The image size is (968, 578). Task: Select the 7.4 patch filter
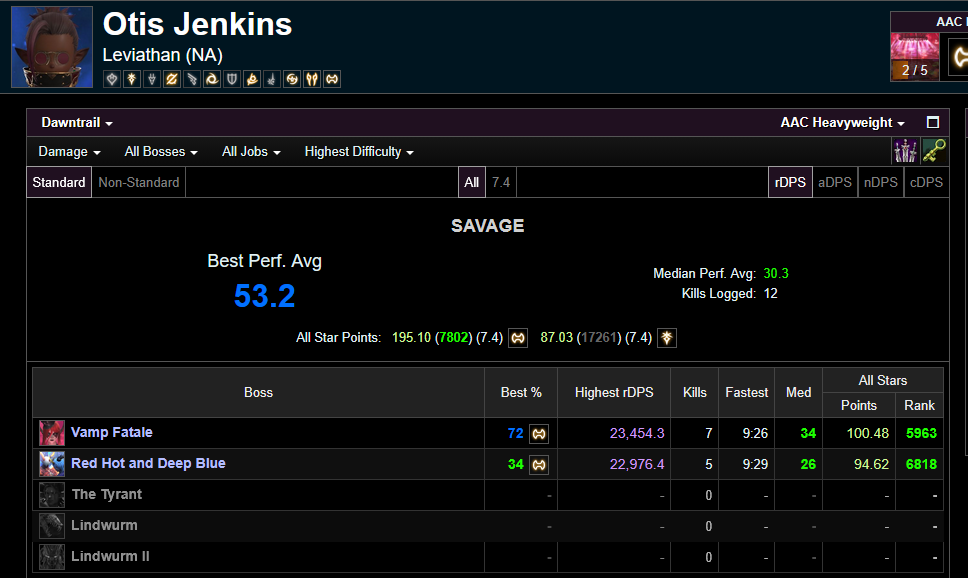pyautogui.click(x=501, y=182)
